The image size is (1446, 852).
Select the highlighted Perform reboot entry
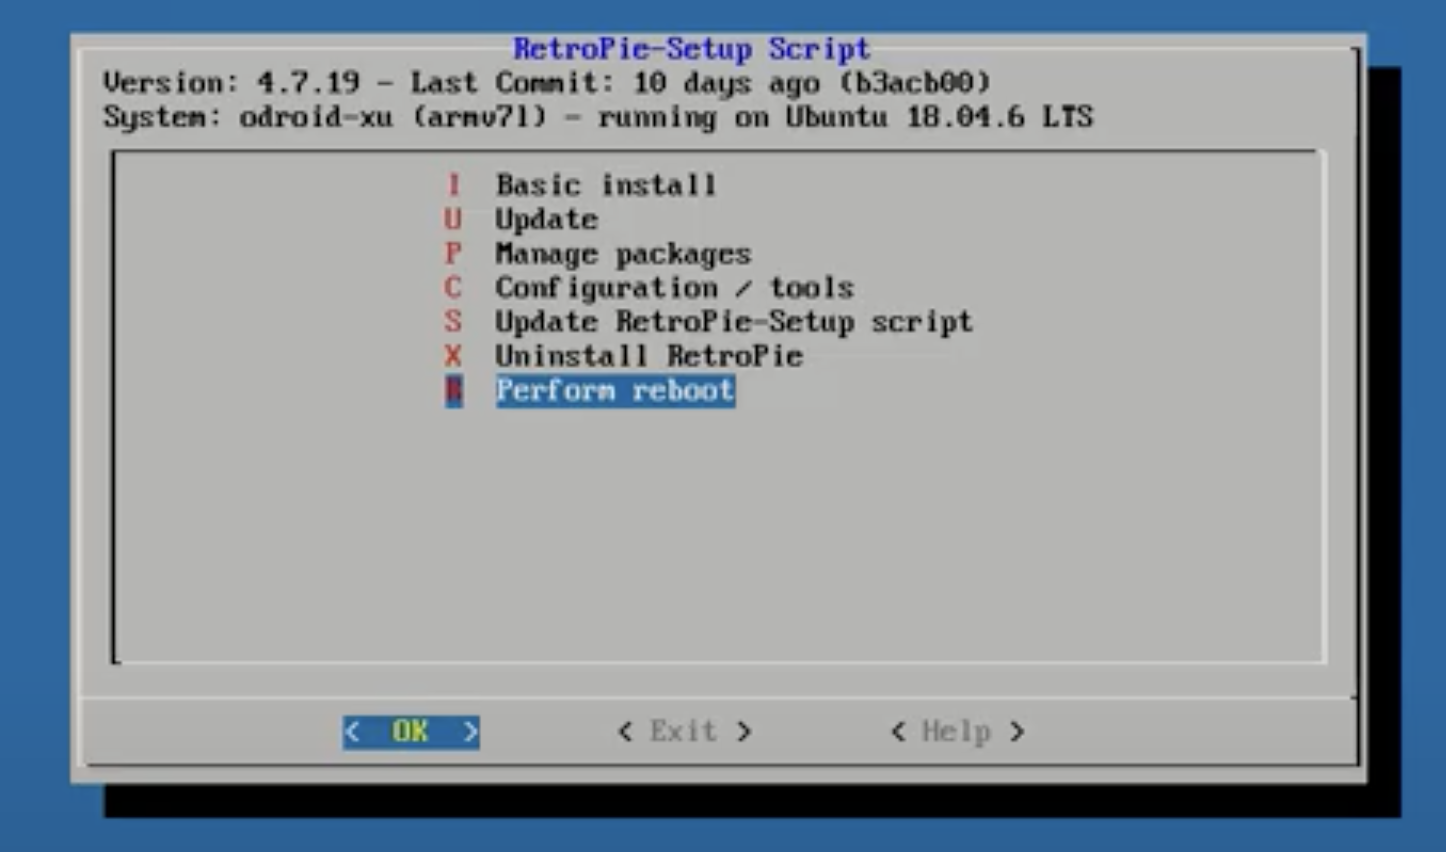coord(616,391)
